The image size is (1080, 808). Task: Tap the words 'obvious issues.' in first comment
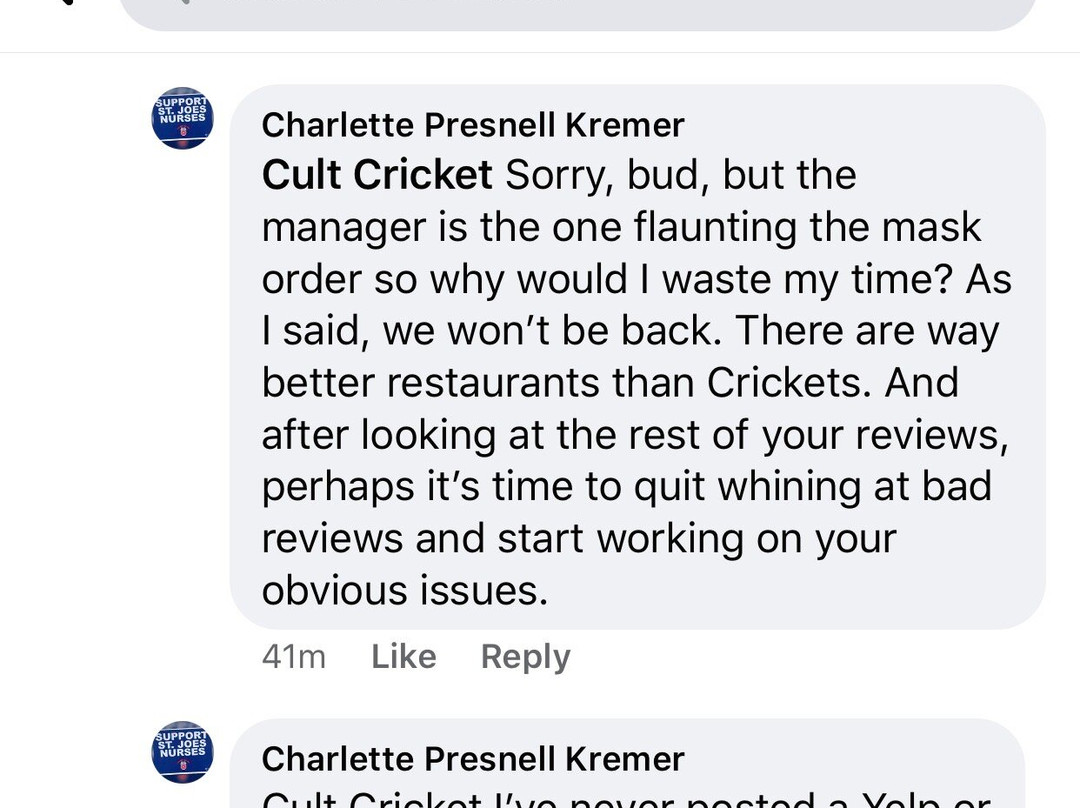(405, 591)
